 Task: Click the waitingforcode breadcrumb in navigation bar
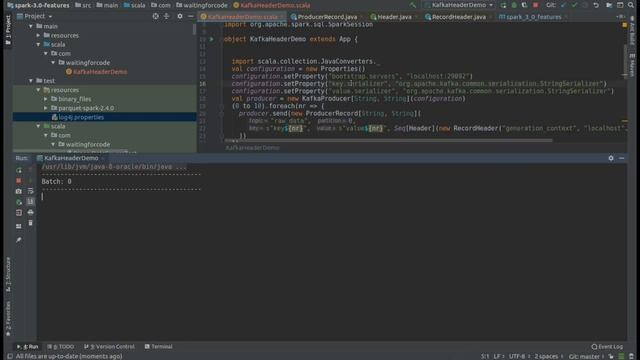click(x=202, y=5)
